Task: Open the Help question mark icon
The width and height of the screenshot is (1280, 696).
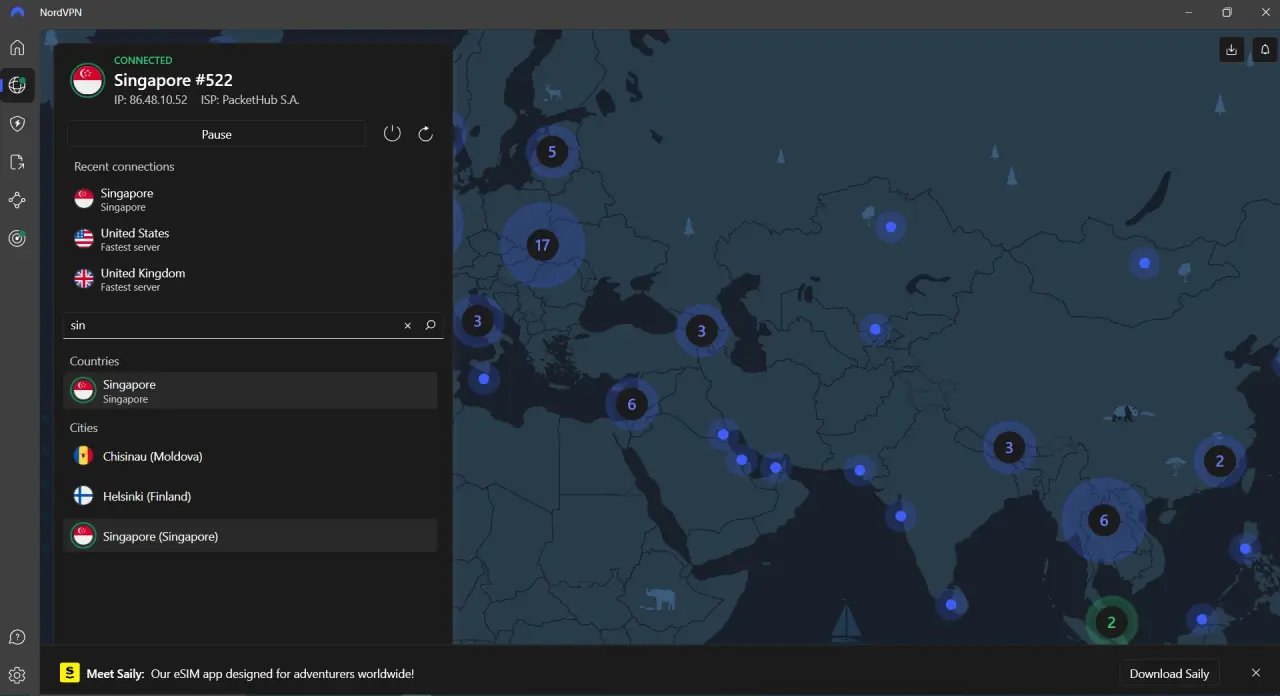Action: (x=17, y=637)
